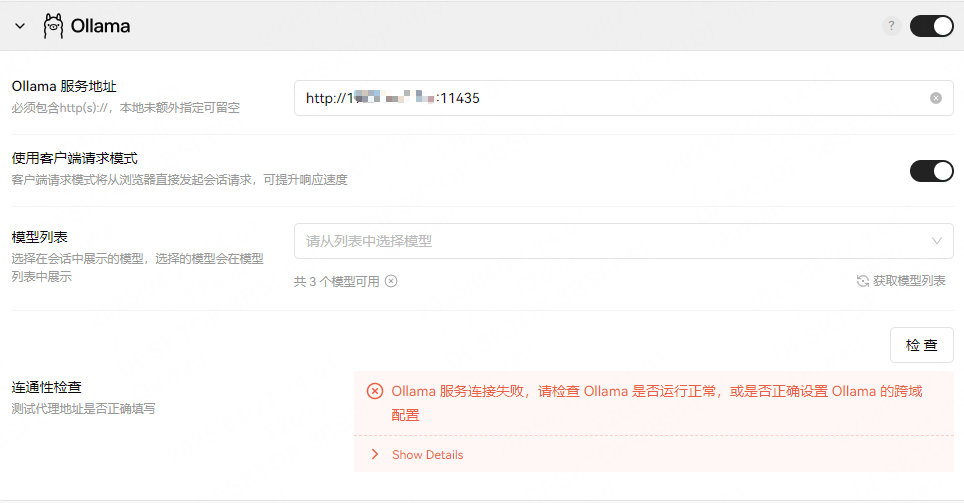This screenshot has height=503, width=964.
Task: Collapse the Ollama provider section
Action: click(20, 26)
